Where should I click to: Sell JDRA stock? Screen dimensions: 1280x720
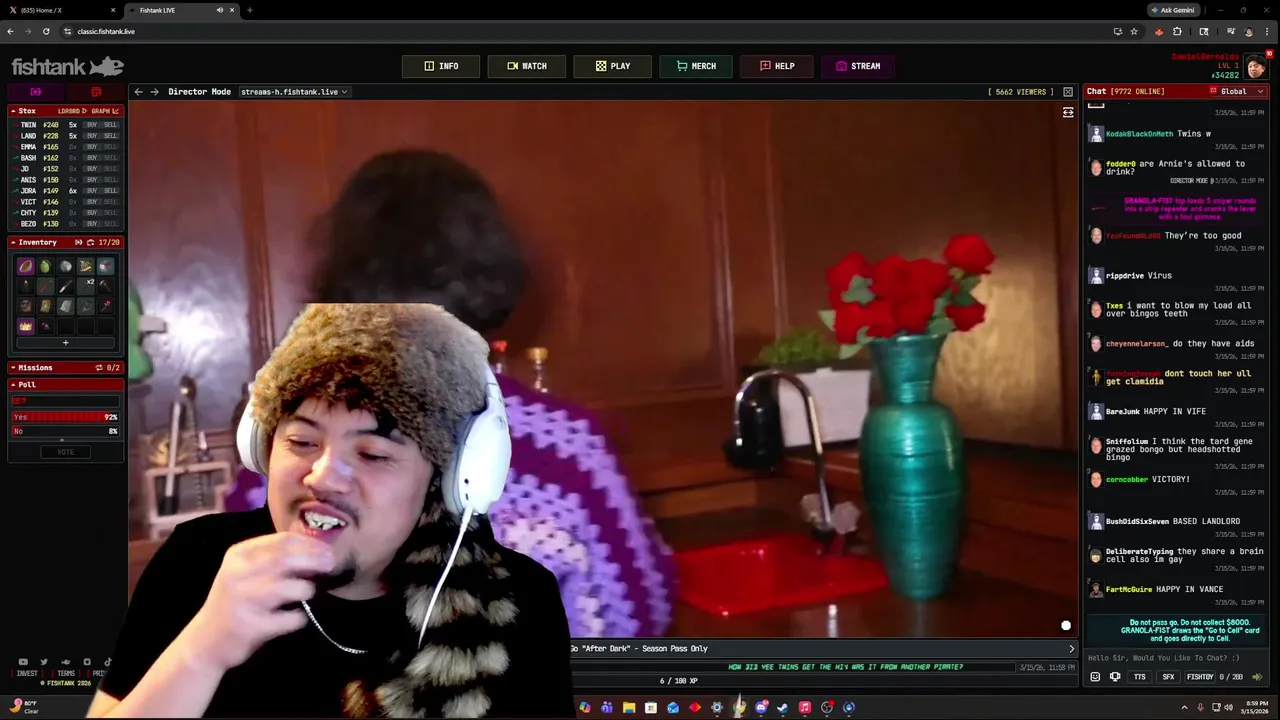(110, 191)
